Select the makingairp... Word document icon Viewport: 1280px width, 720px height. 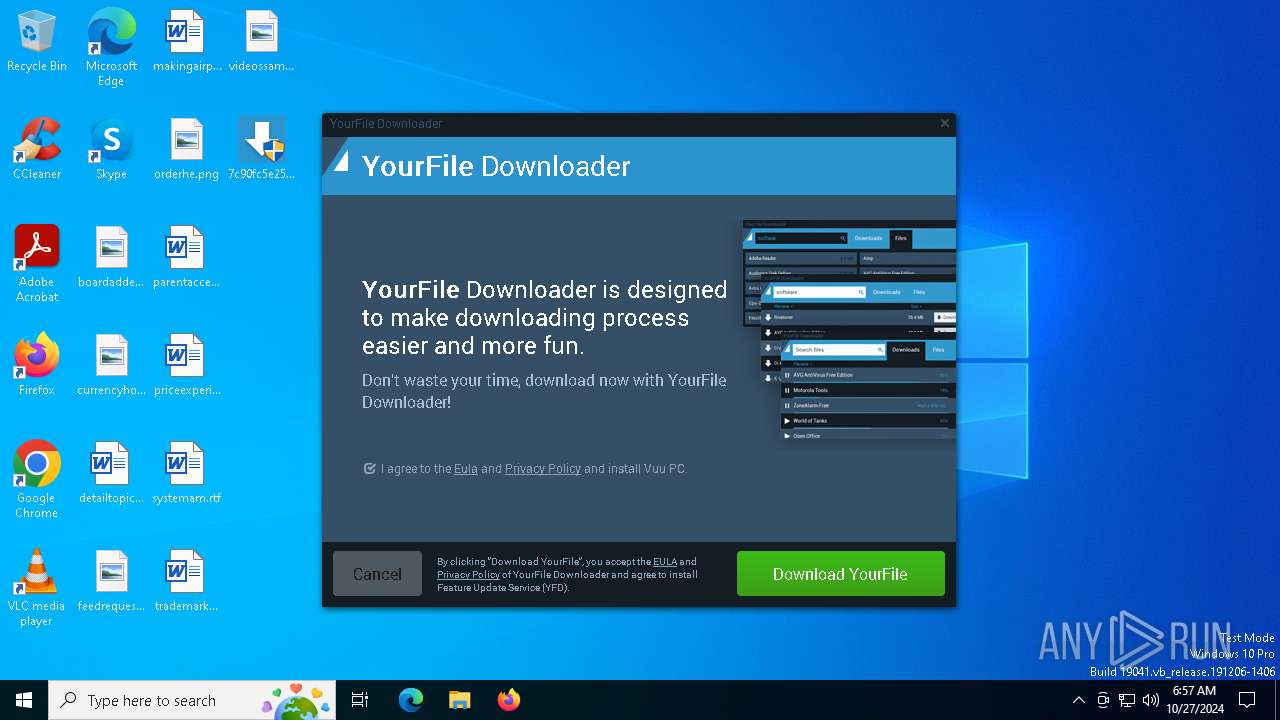click(x=186, y=42)
